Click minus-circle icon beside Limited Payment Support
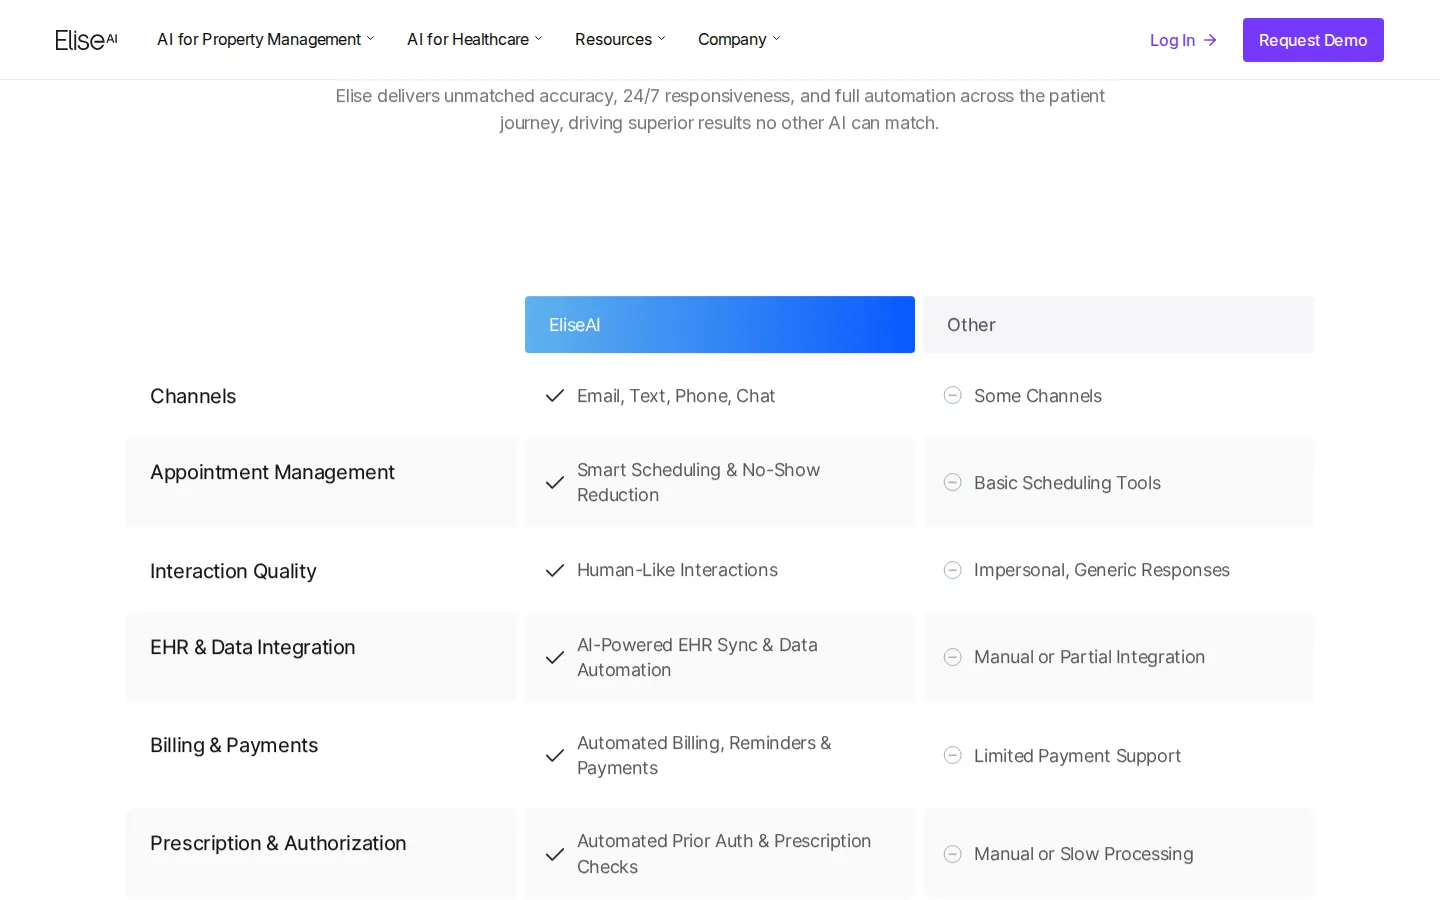The height and width of the screenshot is (900, 1440). coord(953,755)
